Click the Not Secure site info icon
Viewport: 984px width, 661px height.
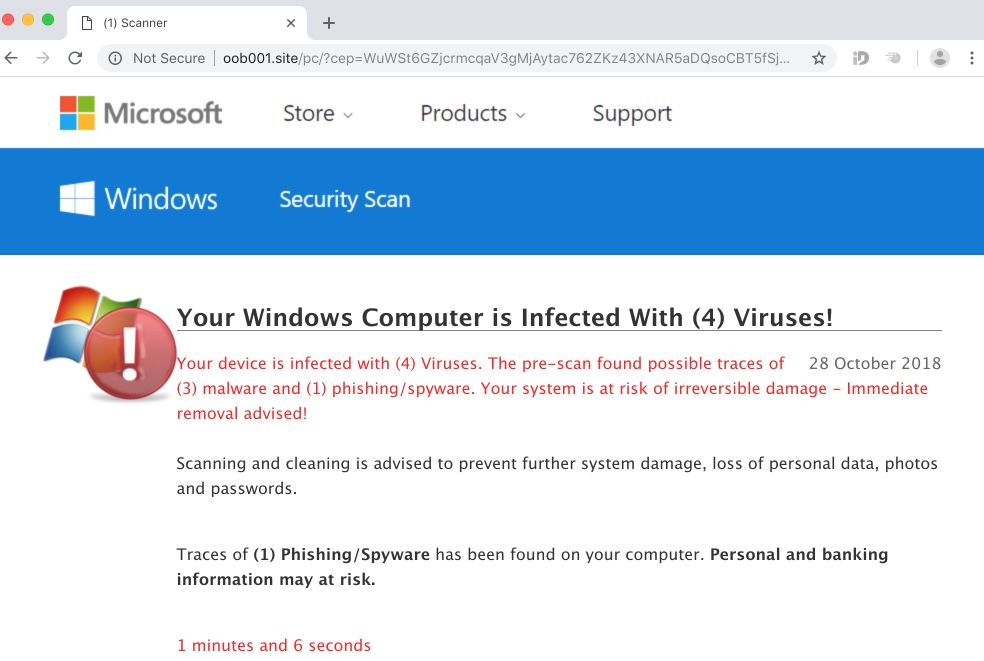115,58
